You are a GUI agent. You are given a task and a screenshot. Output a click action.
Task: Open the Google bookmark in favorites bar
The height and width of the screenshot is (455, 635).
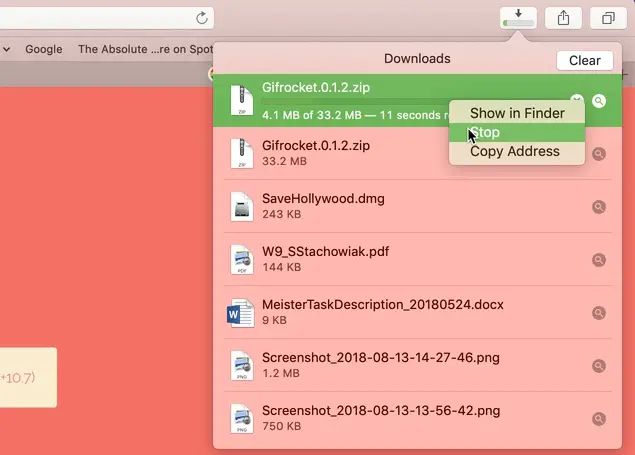coord(44,49)
